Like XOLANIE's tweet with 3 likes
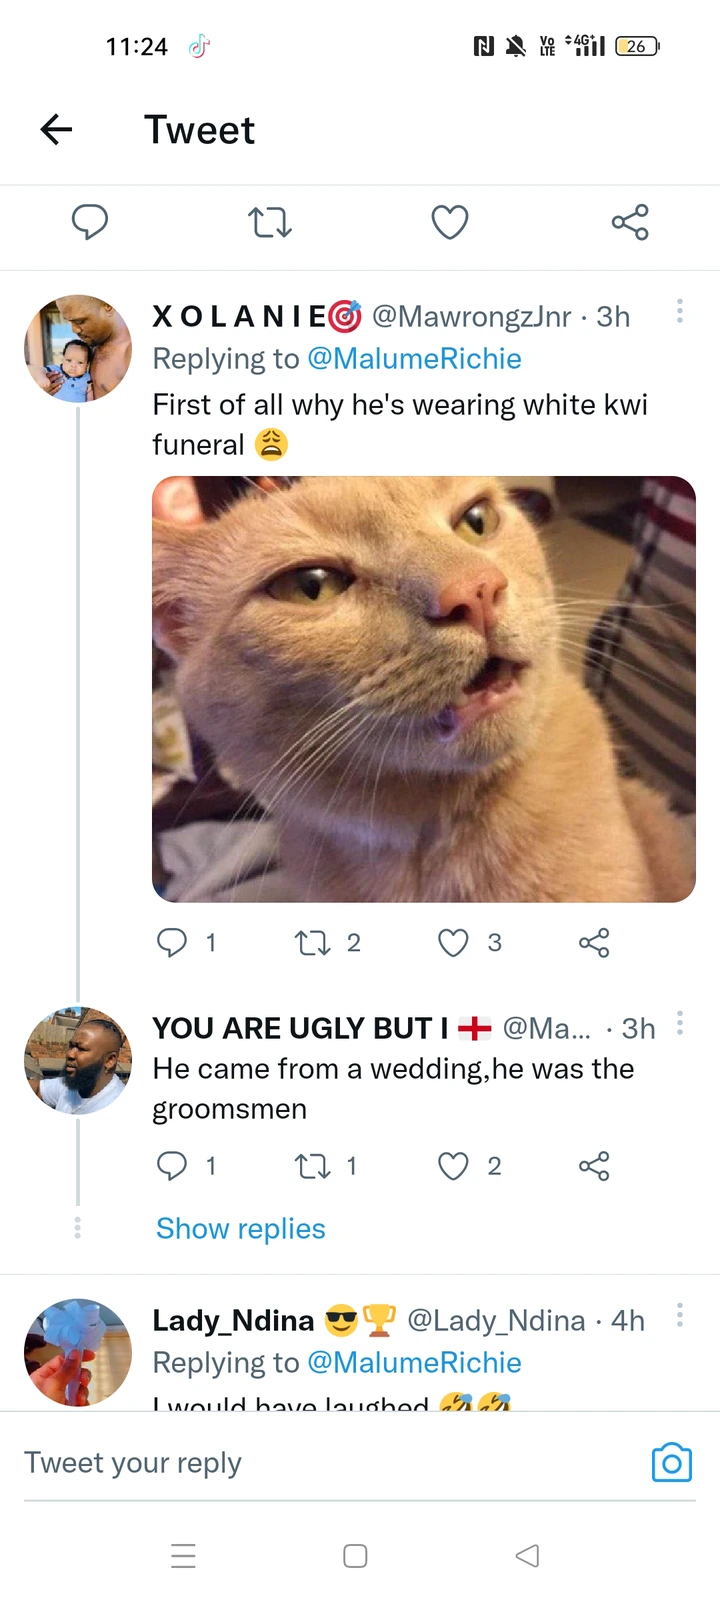The image size is (720, 1600). tap(454, 942)
